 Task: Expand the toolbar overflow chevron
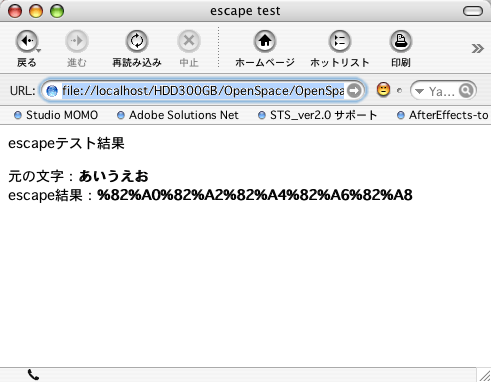(477, 49)
